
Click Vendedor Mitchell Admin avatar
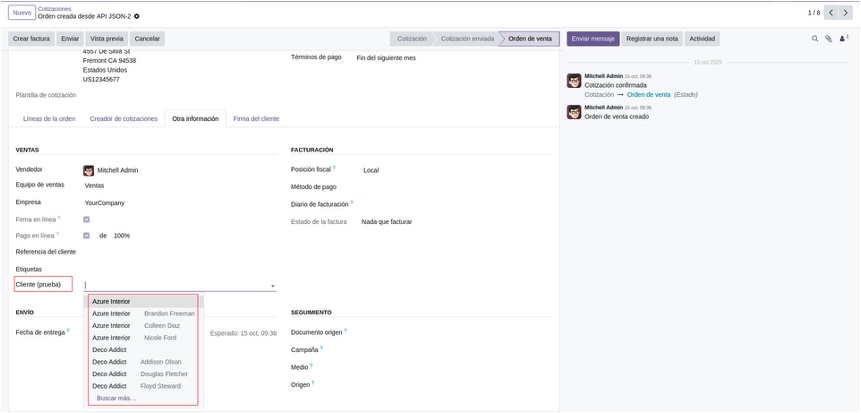(88, 170)
